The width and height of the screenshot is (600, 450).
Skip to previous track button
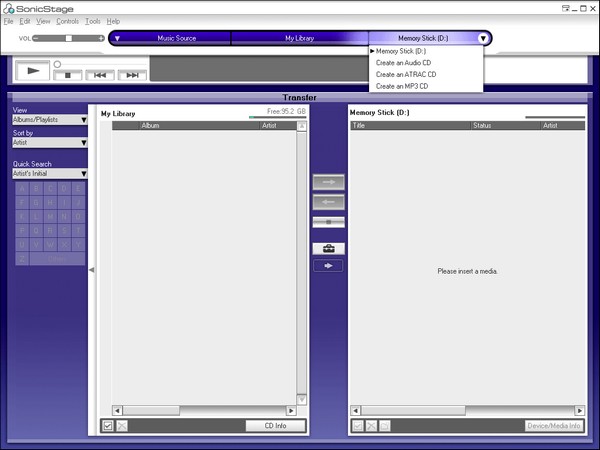[100, 75]
